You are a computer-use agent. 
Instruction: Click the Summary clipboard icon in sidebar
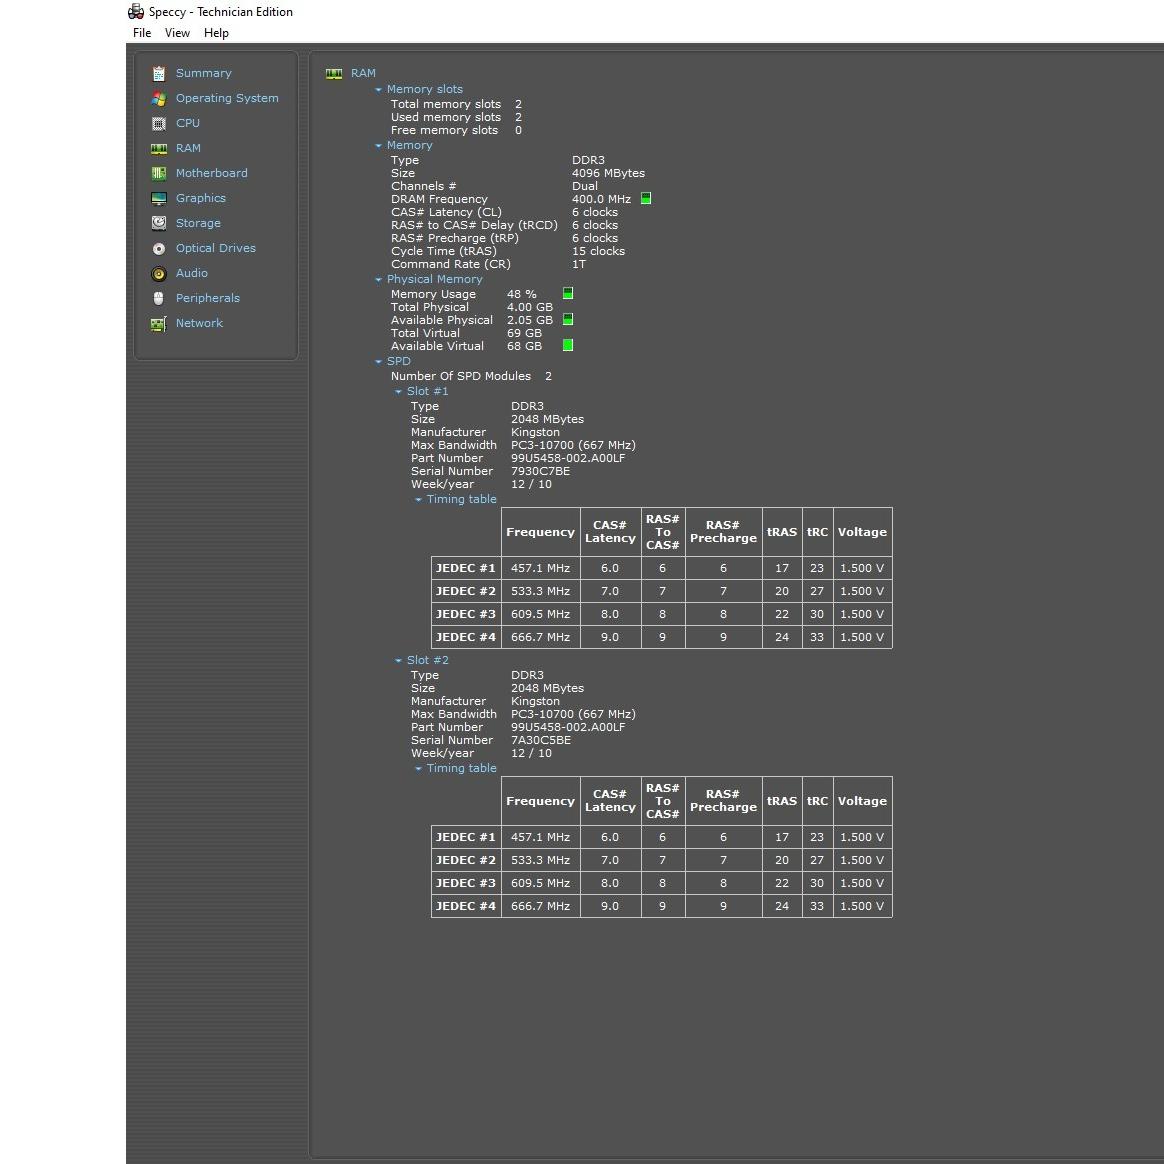[159, 74]
